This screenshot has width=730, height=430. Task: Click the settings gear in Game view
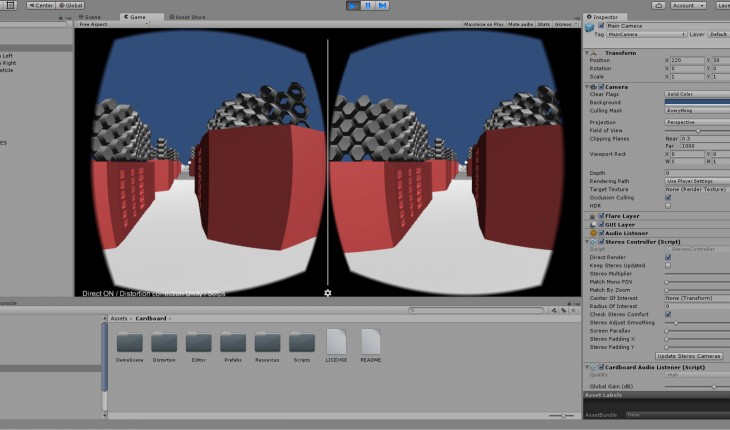coord(328,292)
